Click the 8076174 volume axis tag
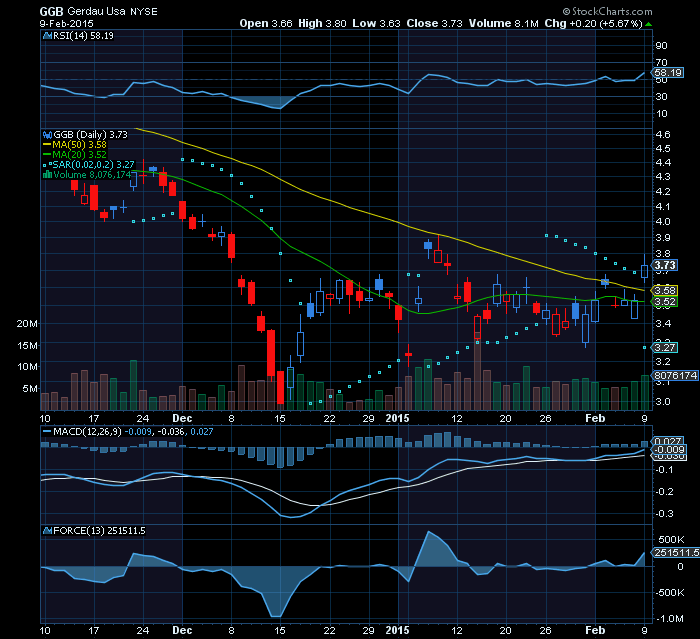Screen dimensions: 700x639 (x=675, y=376)
